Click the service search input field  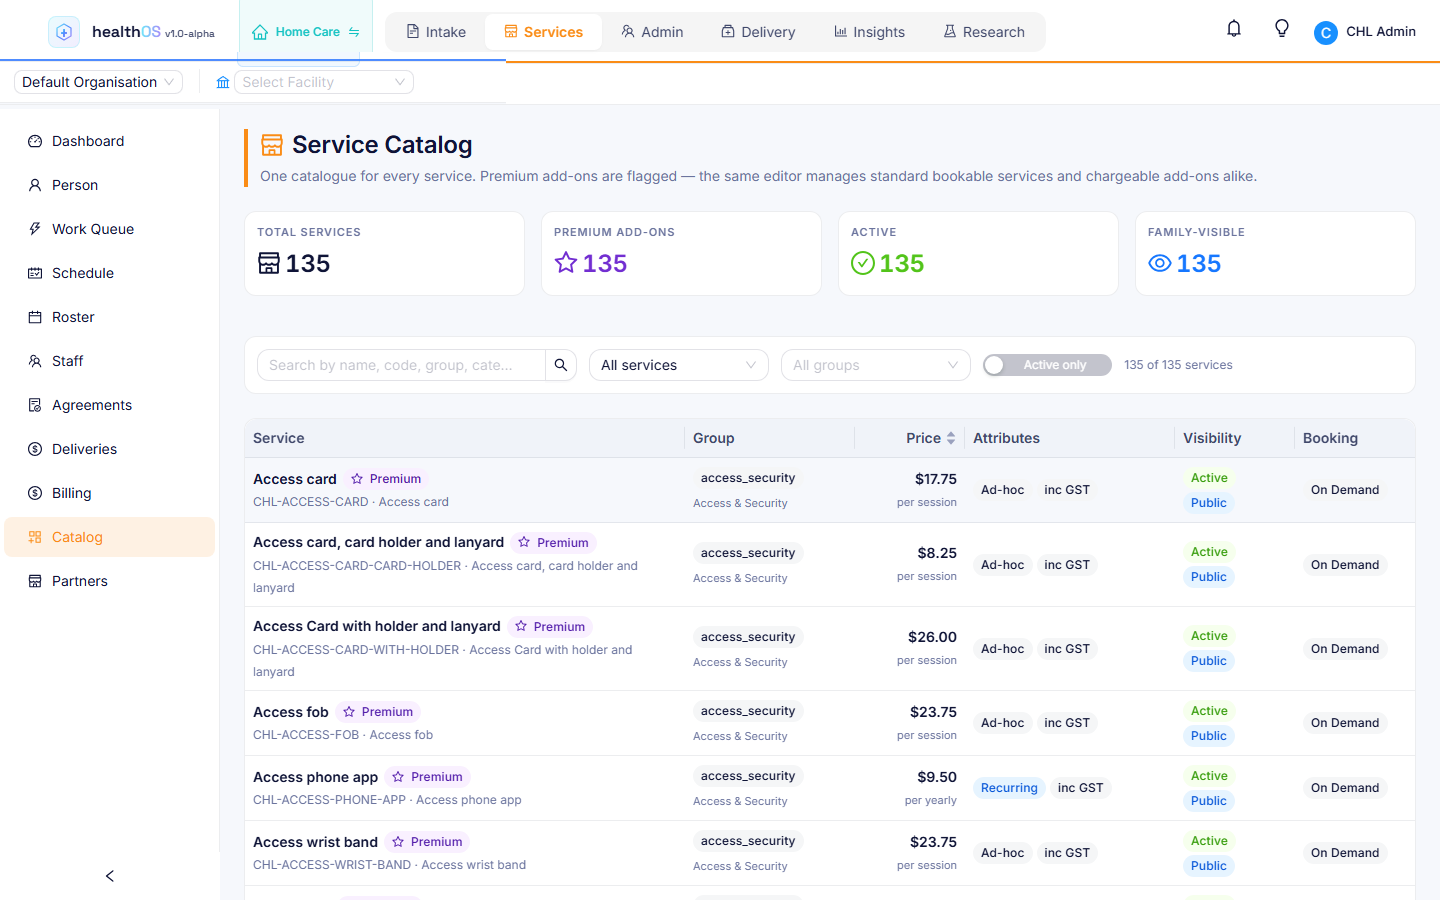coord(401,365)
